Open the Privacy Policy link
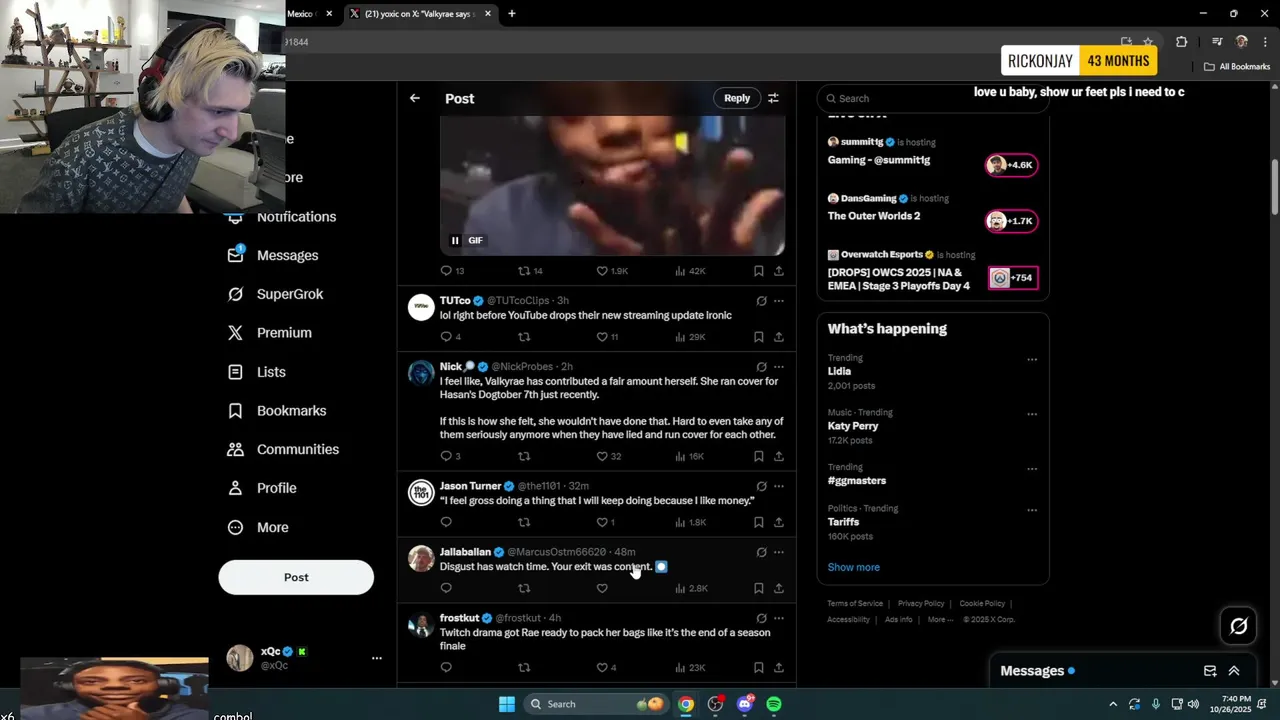Image resolution: width=1280 pixels, height=720 pixels. coord(921,604)
